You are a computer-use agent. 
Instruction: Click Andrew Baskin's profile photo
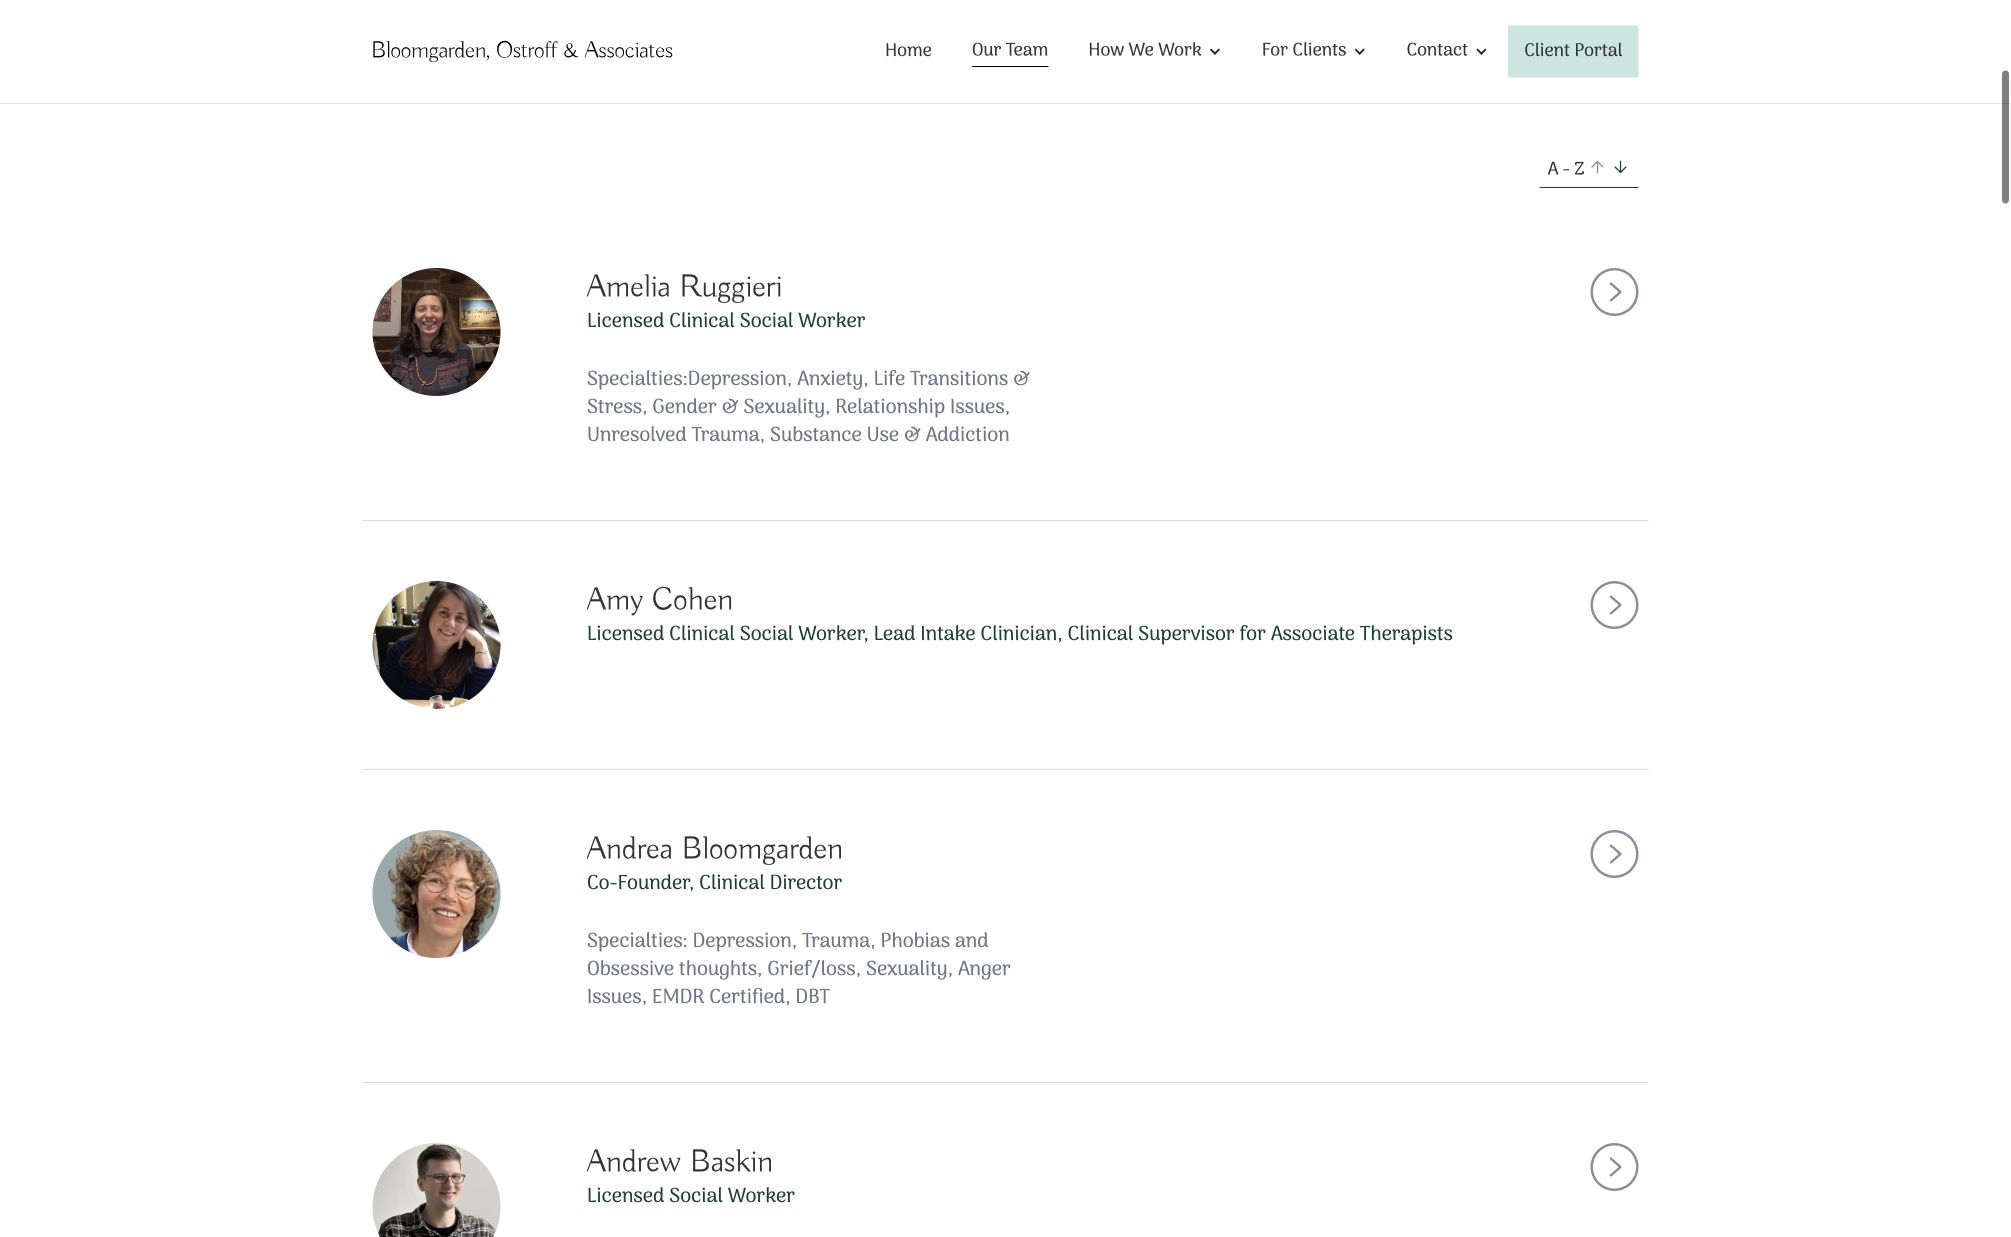coord(436,1190)
